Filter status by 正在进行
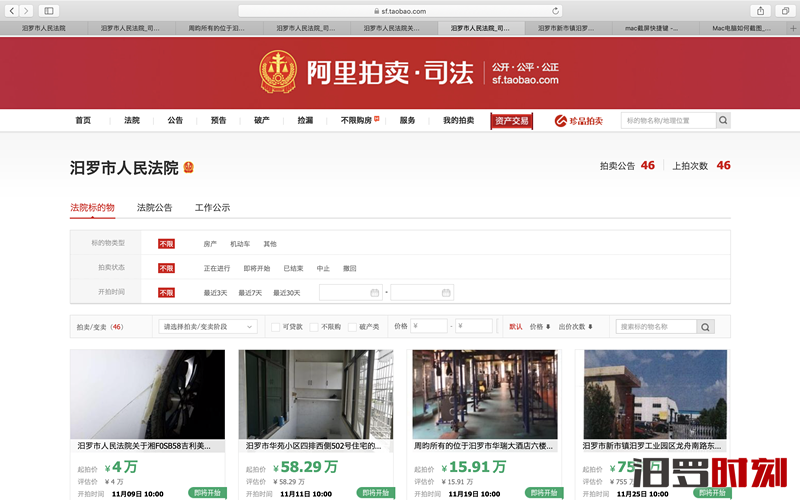The image size is (800, 500). pyautogui.click(x=217, y=268)
